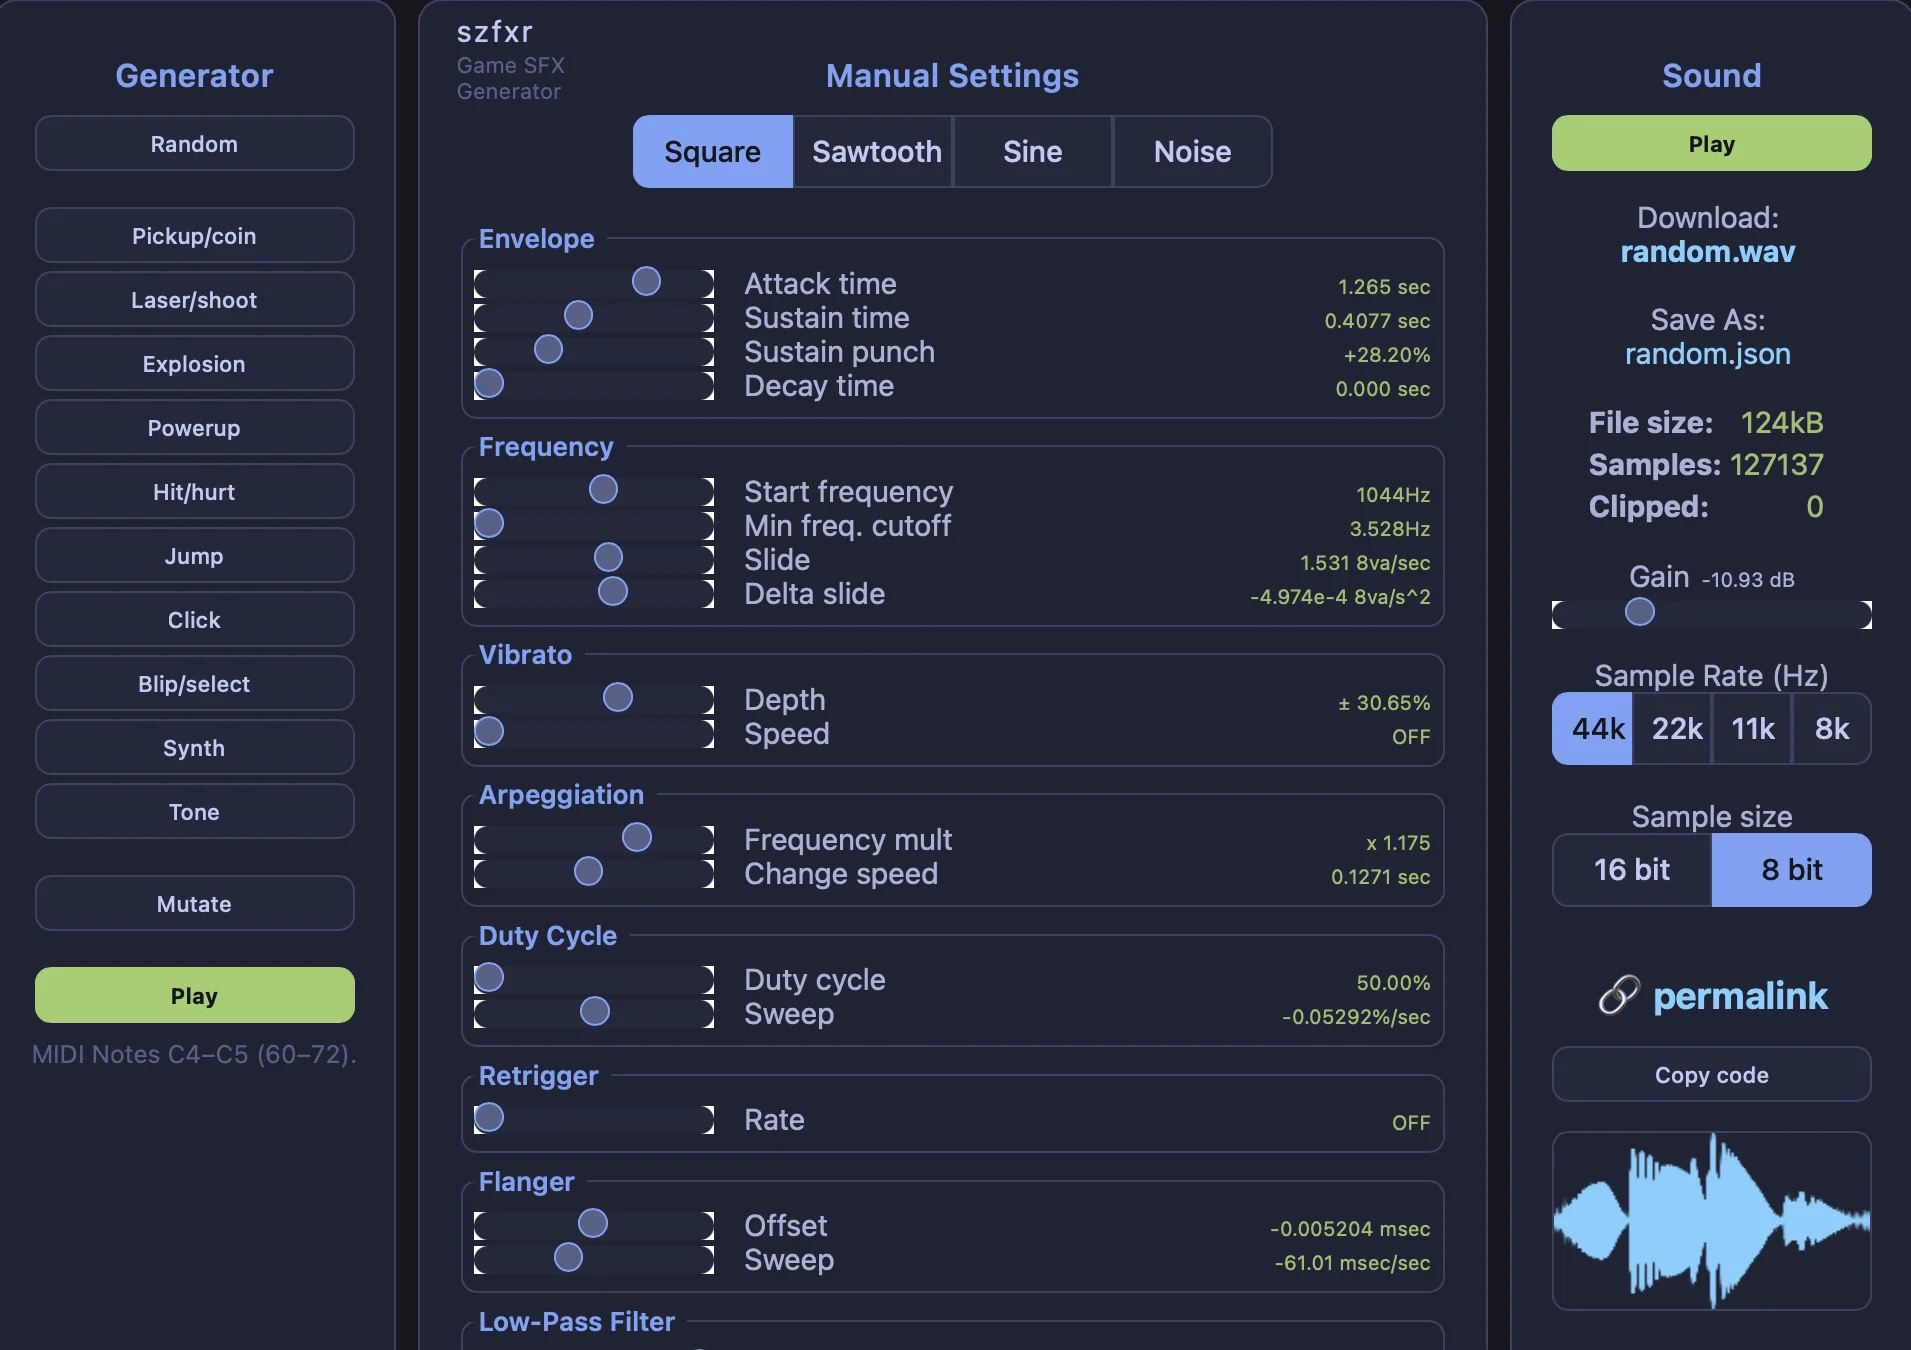Set sample size to 16 bit
Image resolution: width=1911 pixels, height=1350 pixels.
pos(1631,869)
